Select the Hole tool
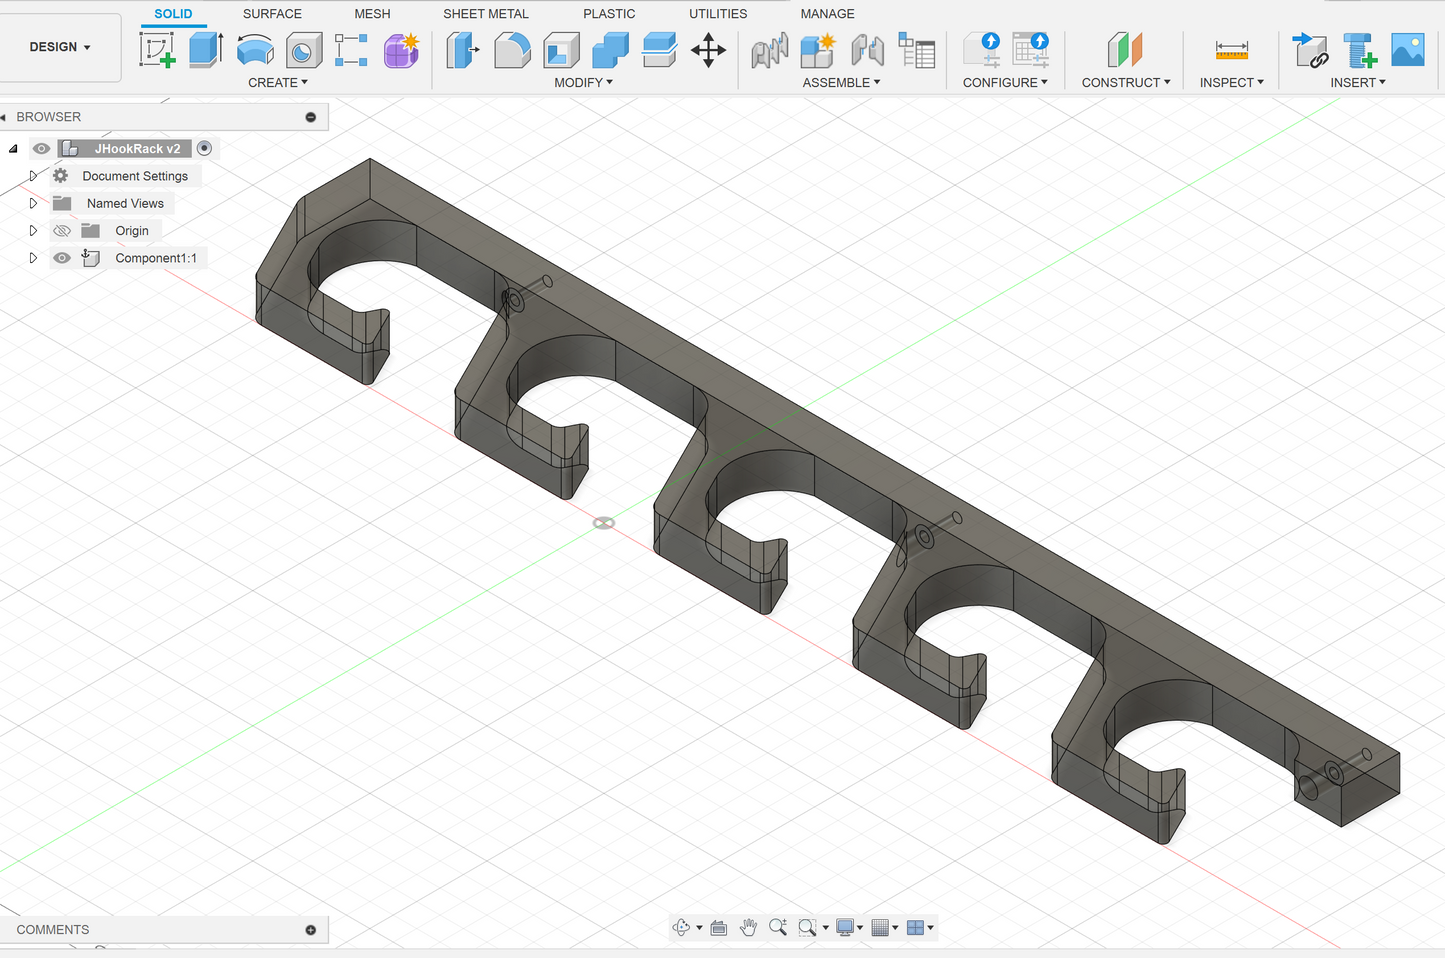Image resolution: width=1445 pixels, height=958 pixels. (304, 50)
